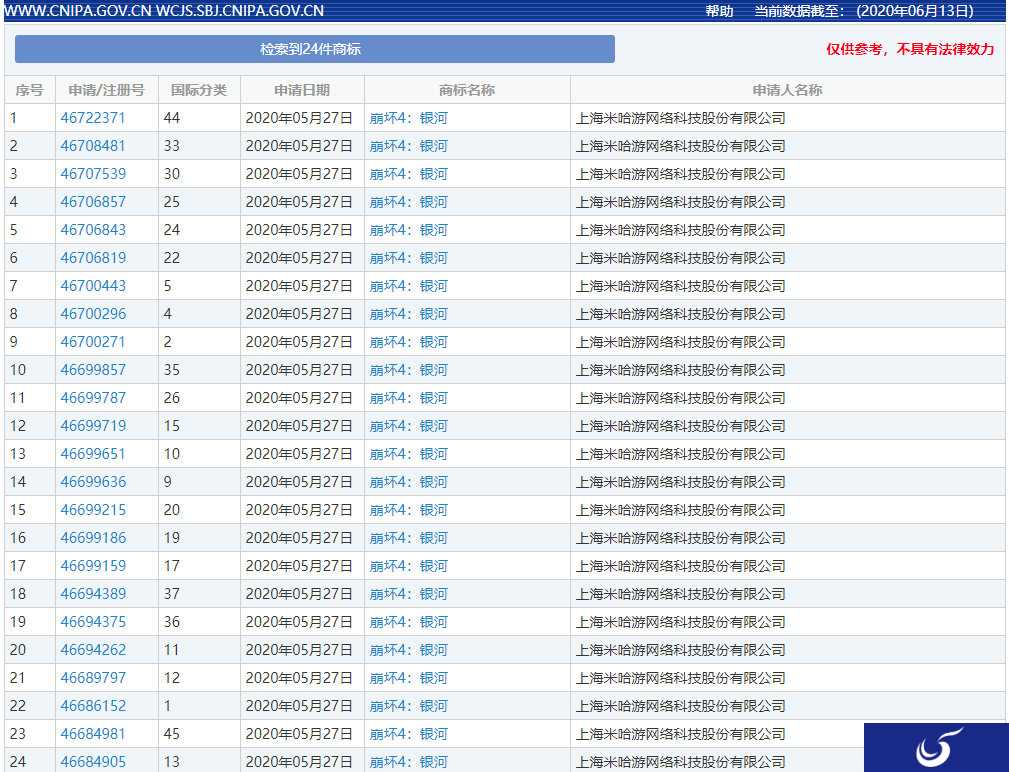The width and height of the screenshot is (1009, 772).
Task: Open trademark name link in row 7
Action: [x=408, y=286]
